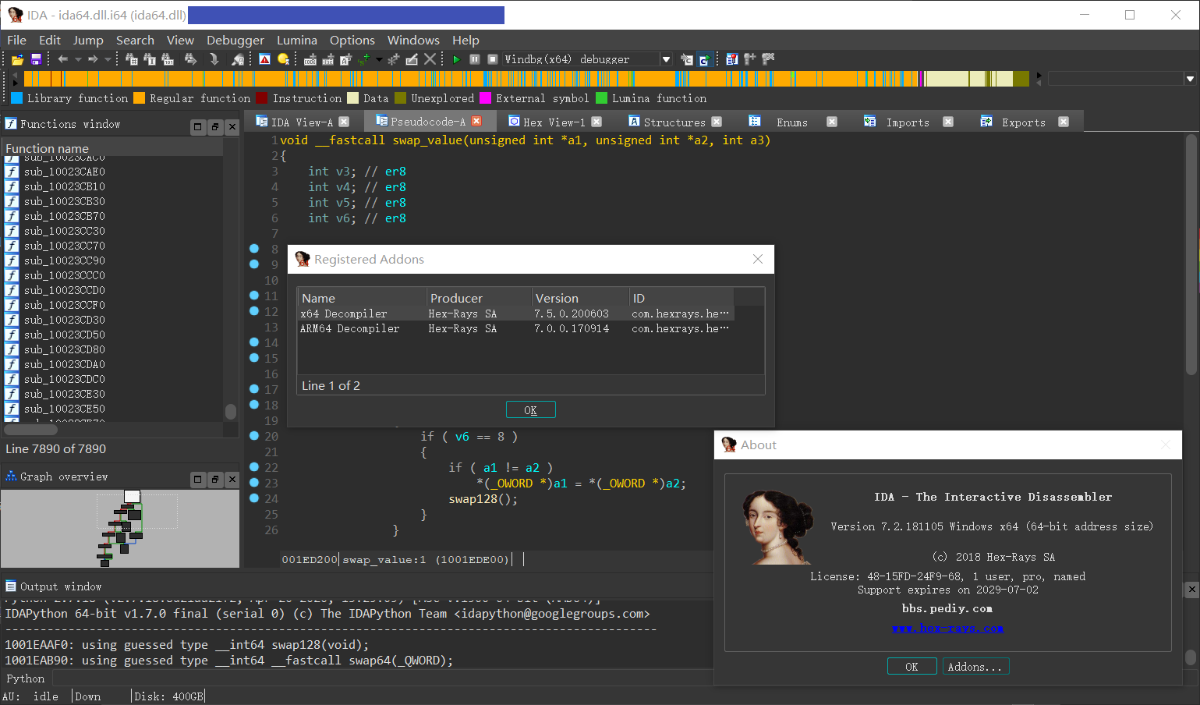Click the Regular function color swatch

(x=139, y=98)
